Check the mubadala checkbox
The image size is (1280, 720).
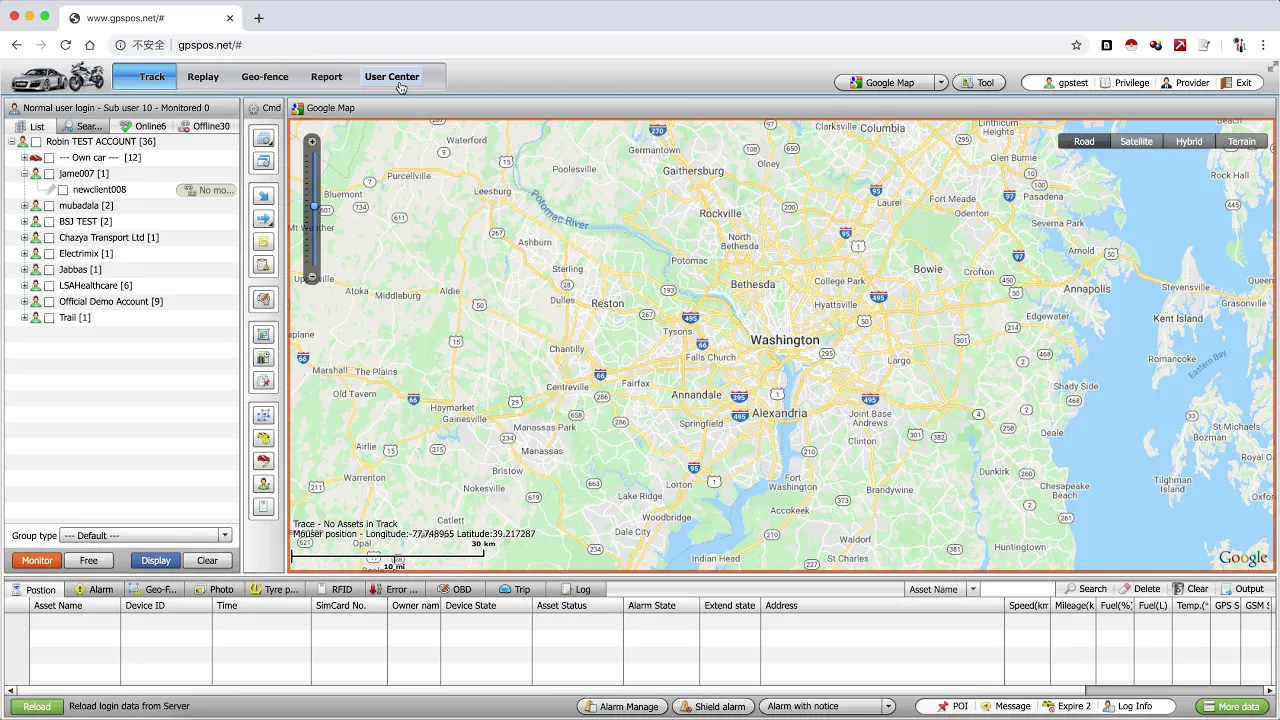49,206
